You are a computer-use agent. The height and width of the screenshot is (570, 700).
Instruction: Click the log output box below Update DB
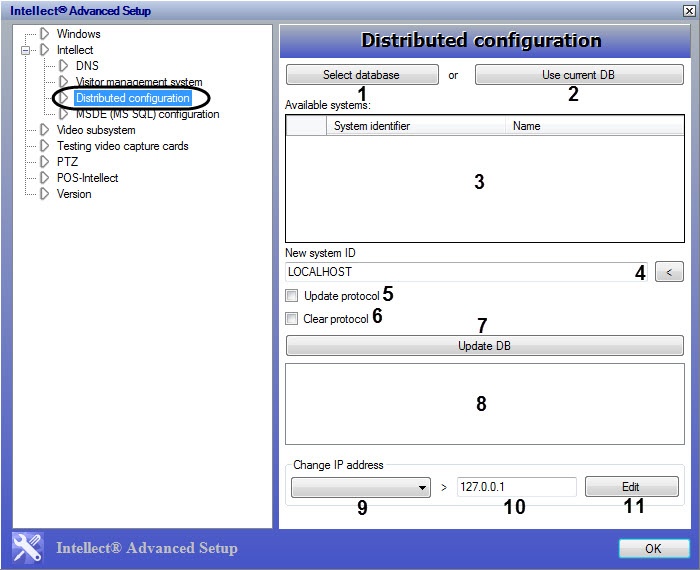point(485,404)
